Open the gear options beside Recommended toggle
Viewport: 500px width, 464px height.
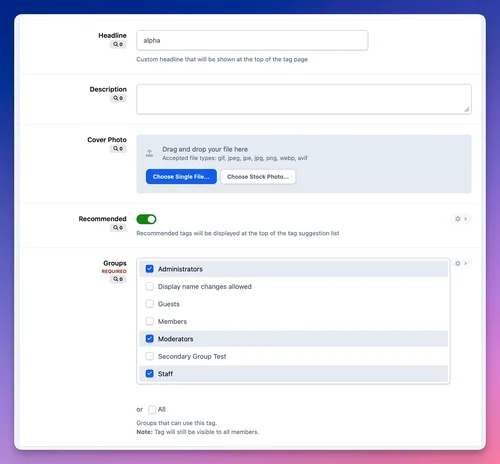click(x=461, y=219)
